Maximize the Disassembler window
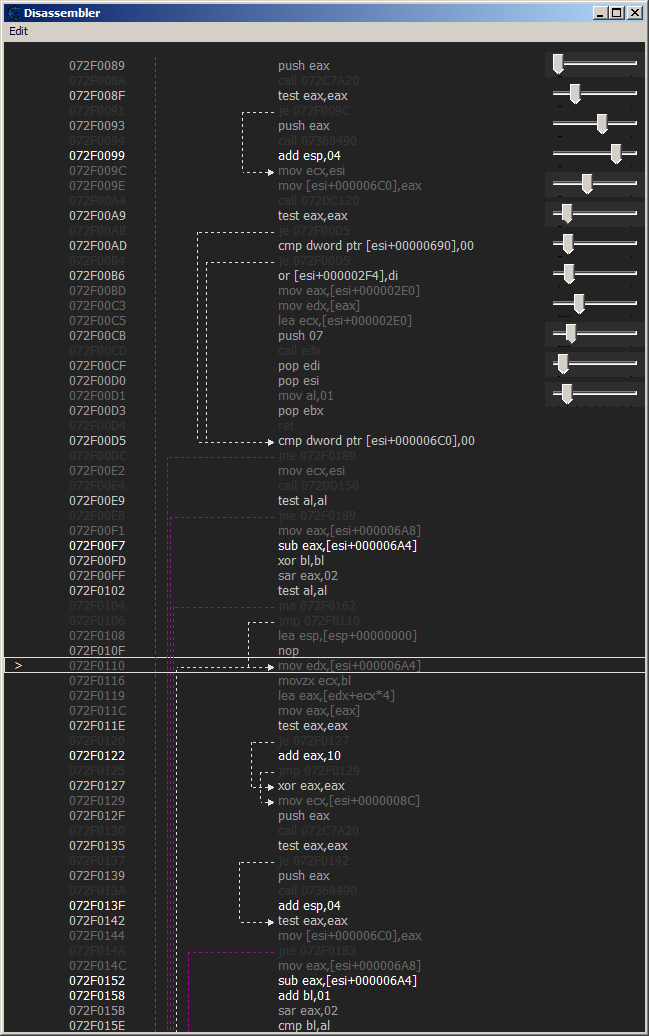 point(617,13)
